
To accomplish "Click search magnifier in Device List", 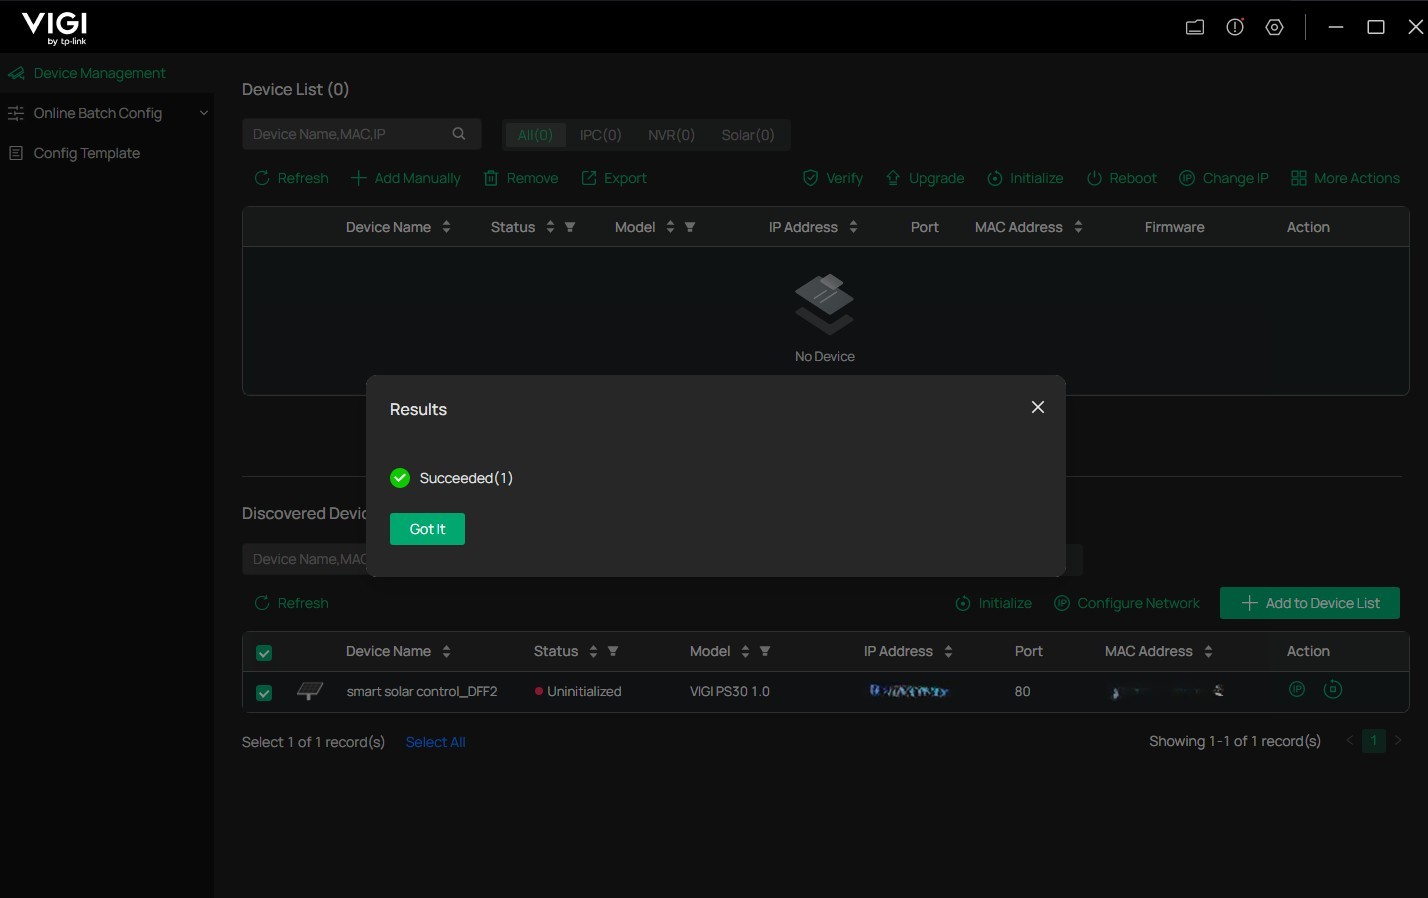I will click(x=459, y=134).
